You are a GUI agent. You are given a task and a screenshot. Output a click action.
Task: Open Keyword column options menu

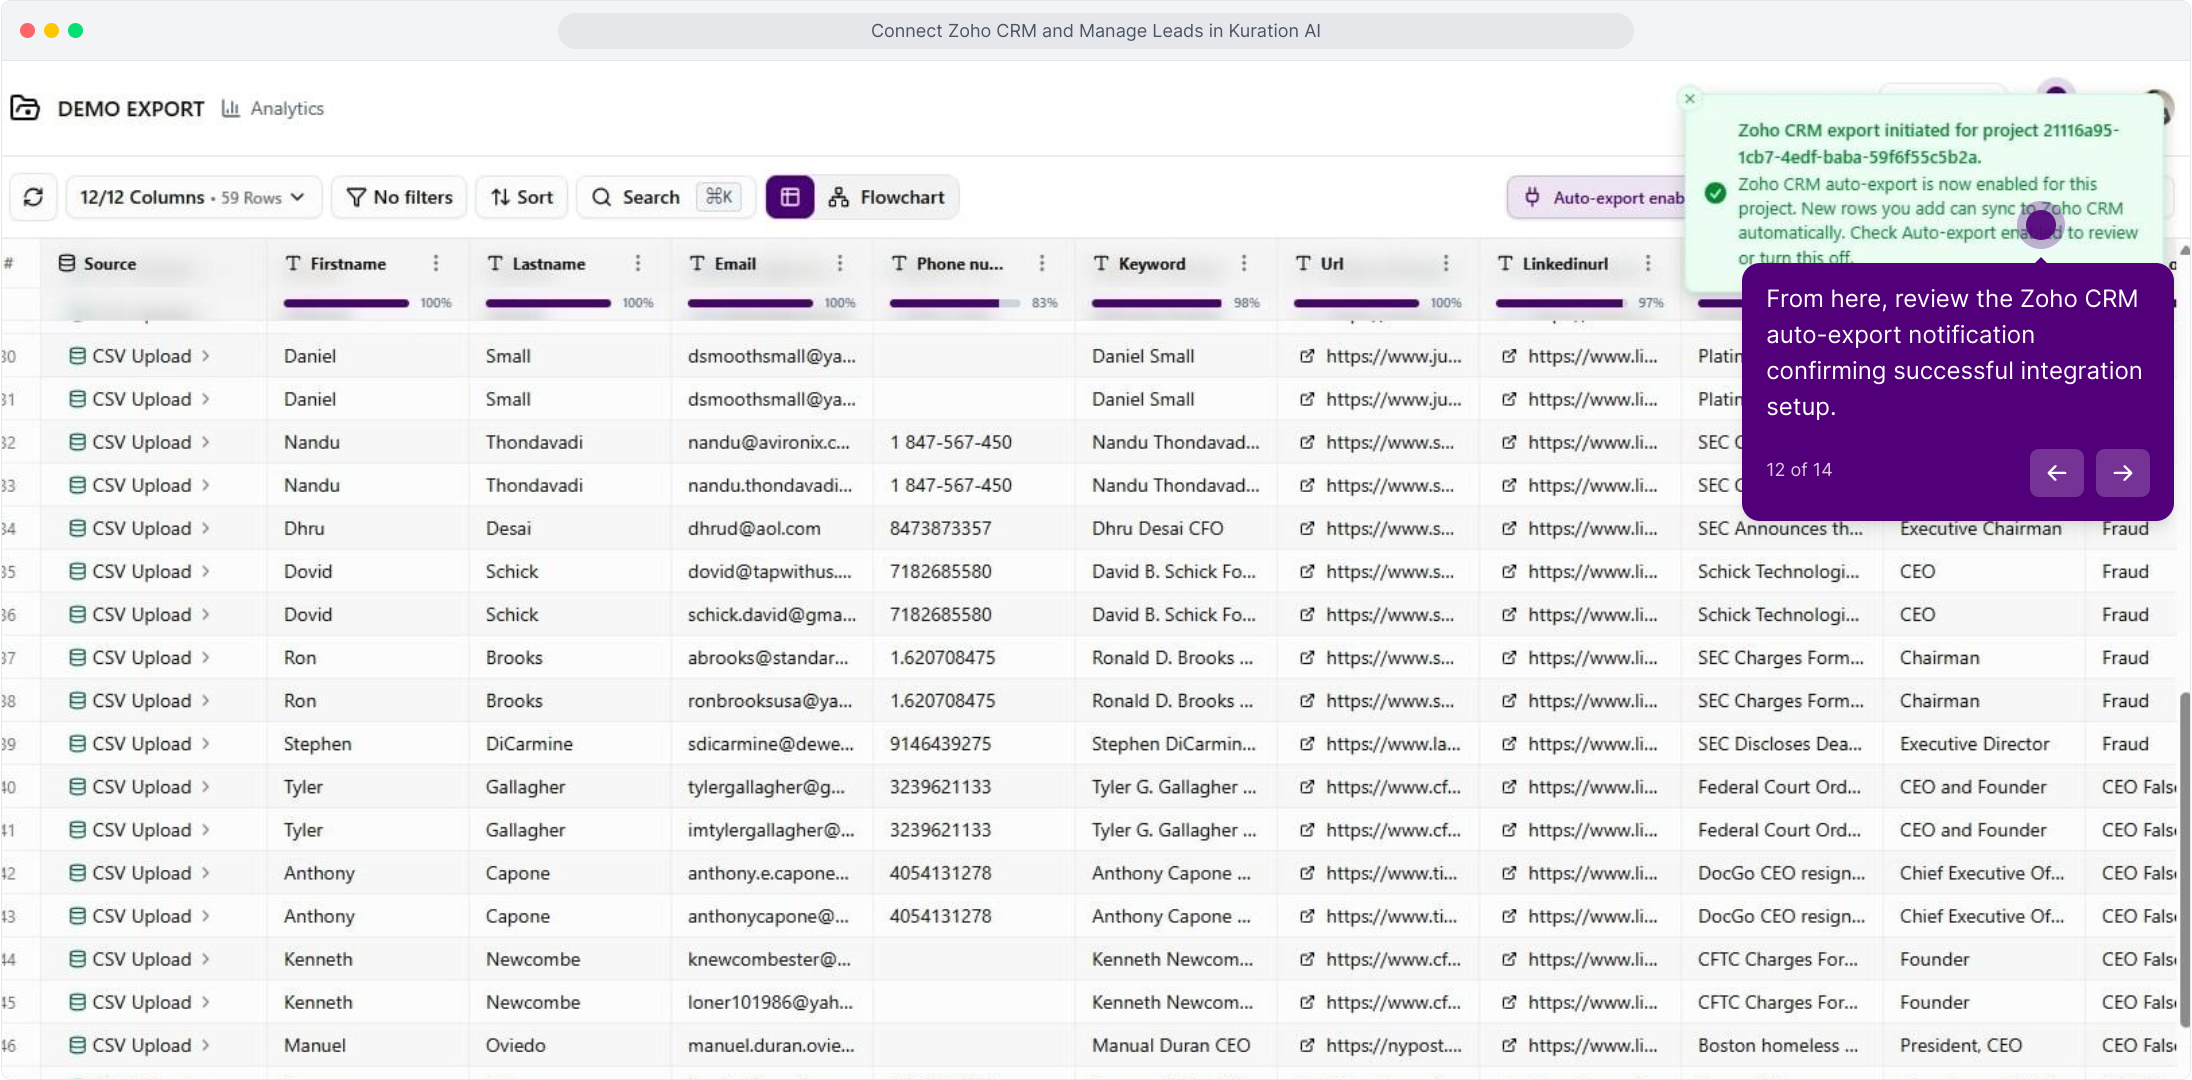tap(1244, 263)
